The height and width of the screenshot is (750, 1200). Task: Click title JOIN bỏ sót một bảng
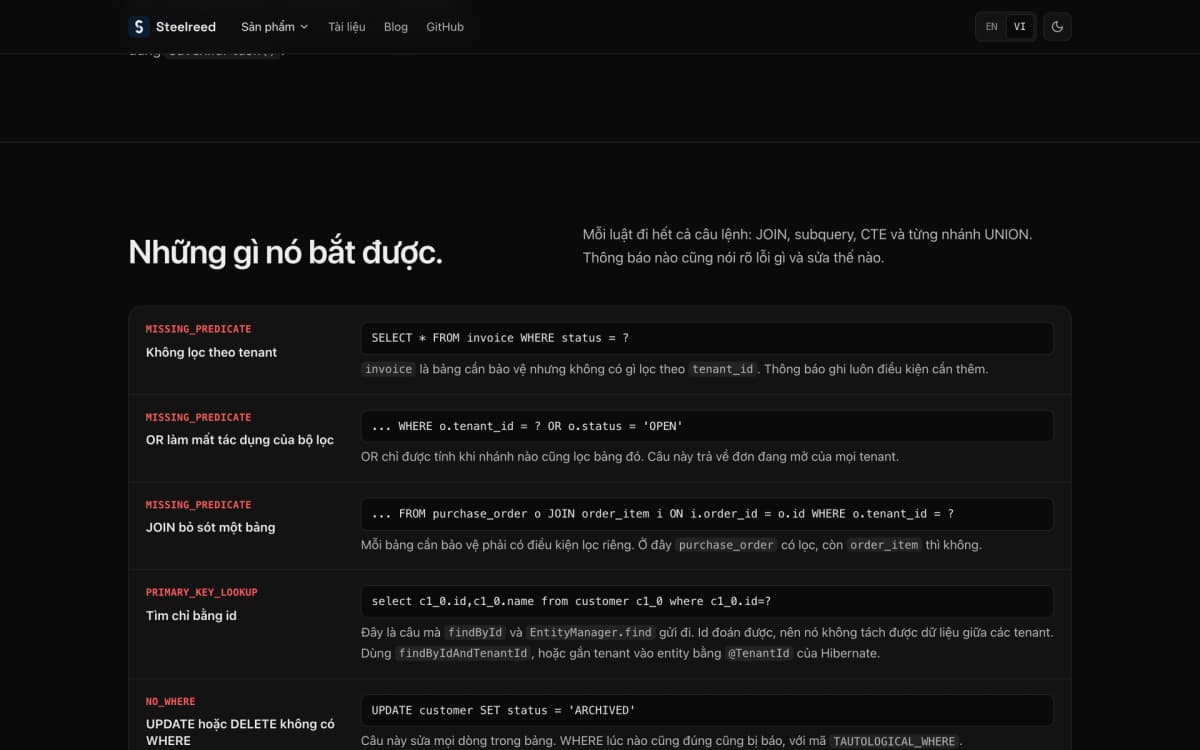(x=210, y=527)
